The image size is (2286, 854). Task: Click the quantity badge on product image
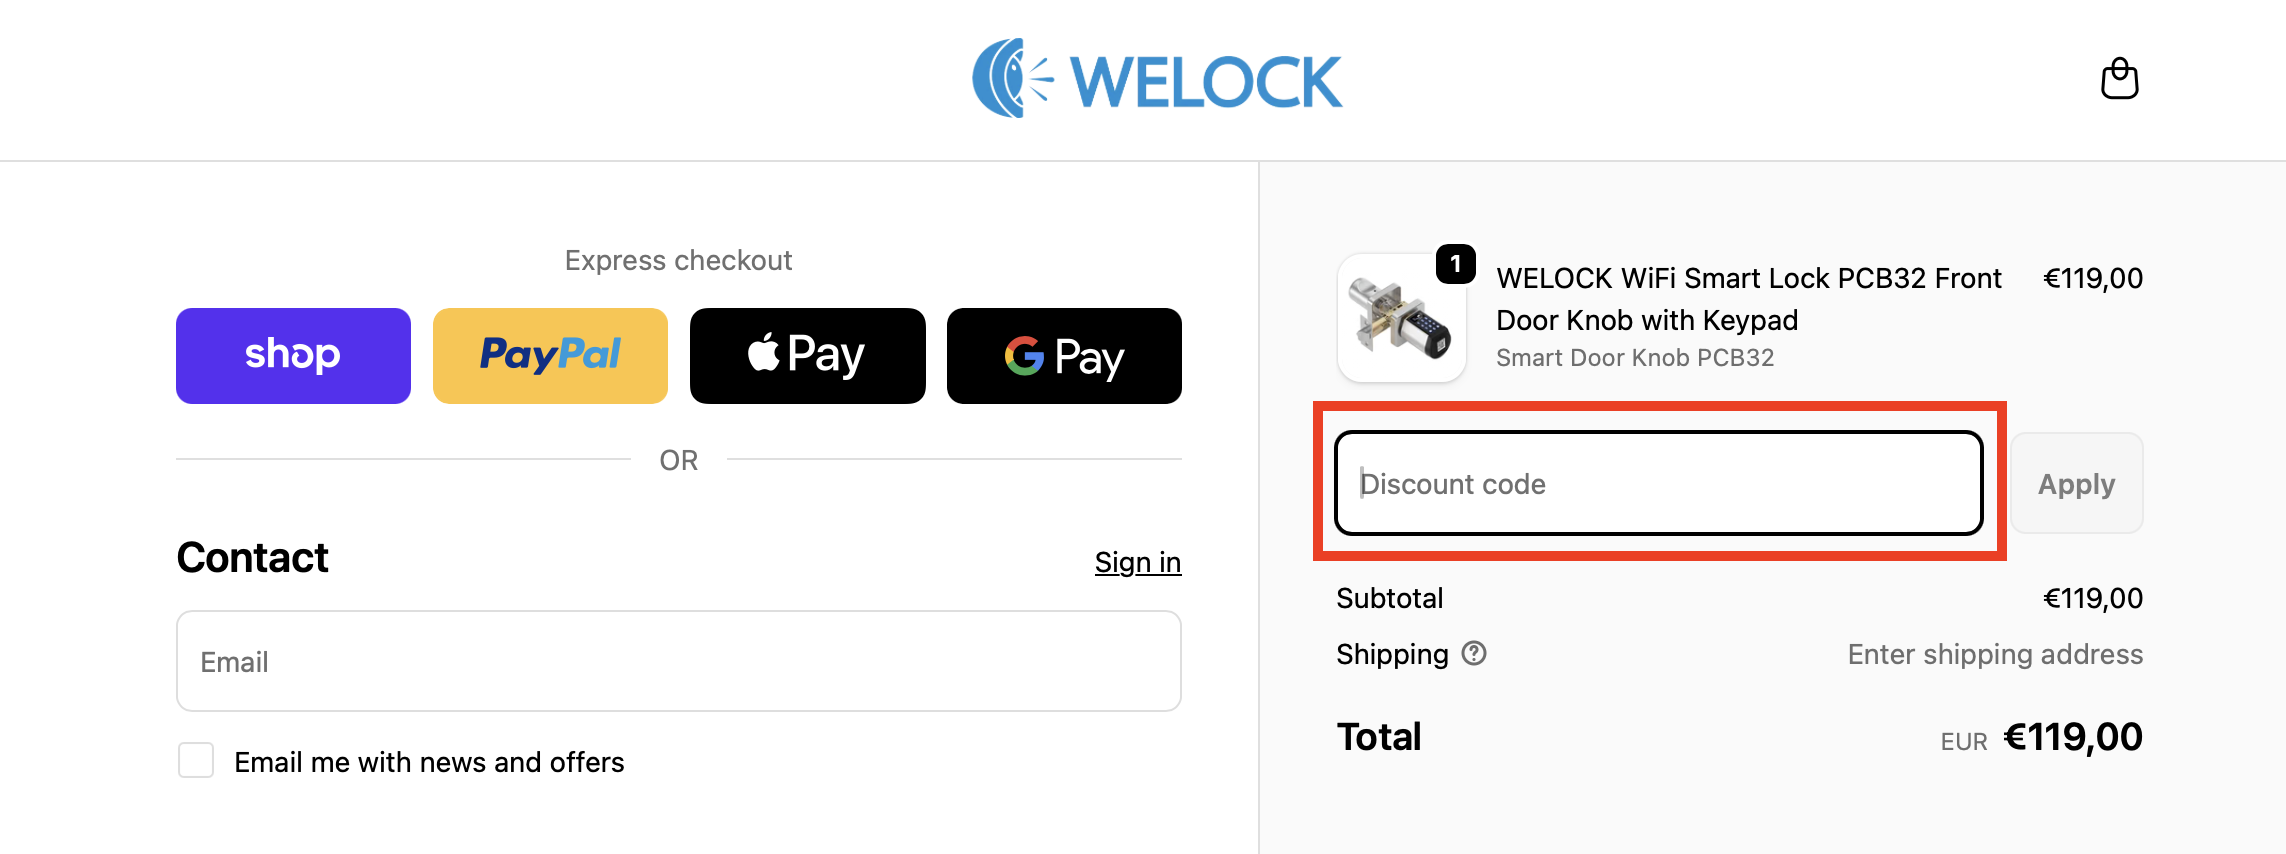[x=1455, y=264]
